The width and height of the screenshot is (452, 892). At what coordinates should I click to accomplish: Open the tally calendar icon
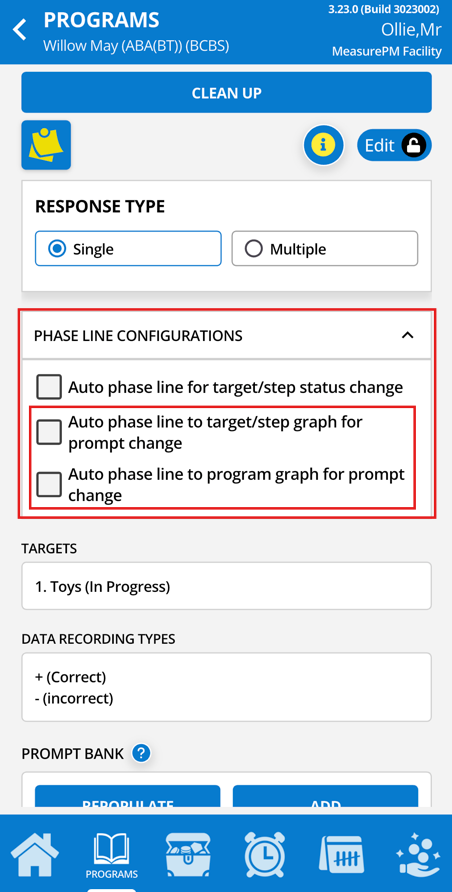tap(341, 854)
